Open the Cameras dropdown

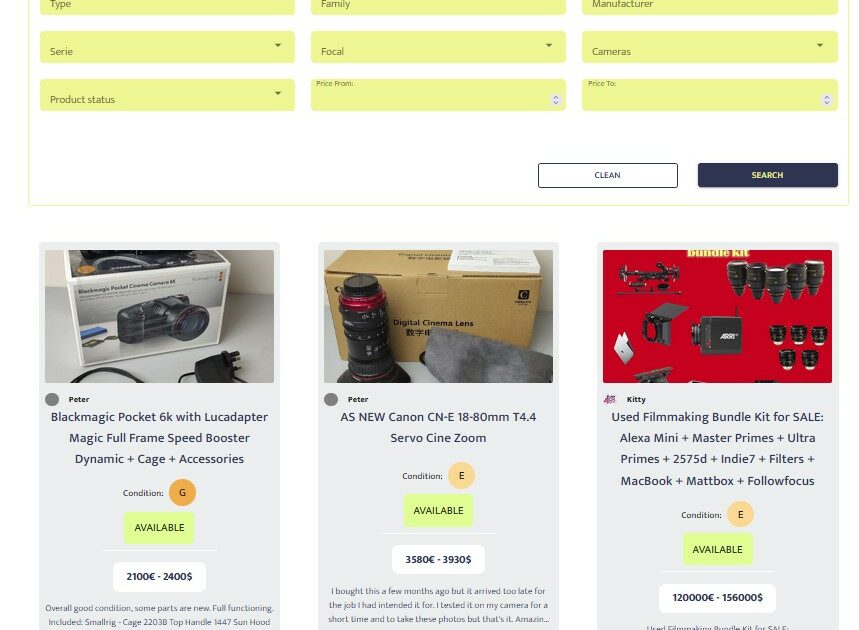pyautogui.click(x=709, y=47)
